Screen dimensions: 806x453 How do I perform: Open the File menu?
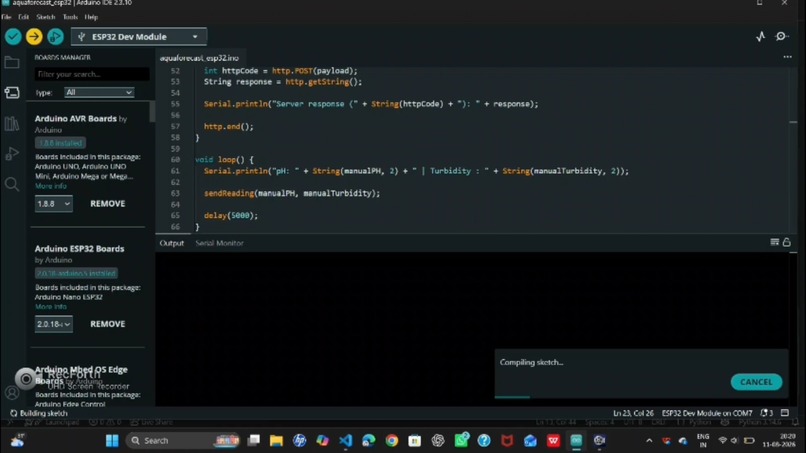pos(6,17)
